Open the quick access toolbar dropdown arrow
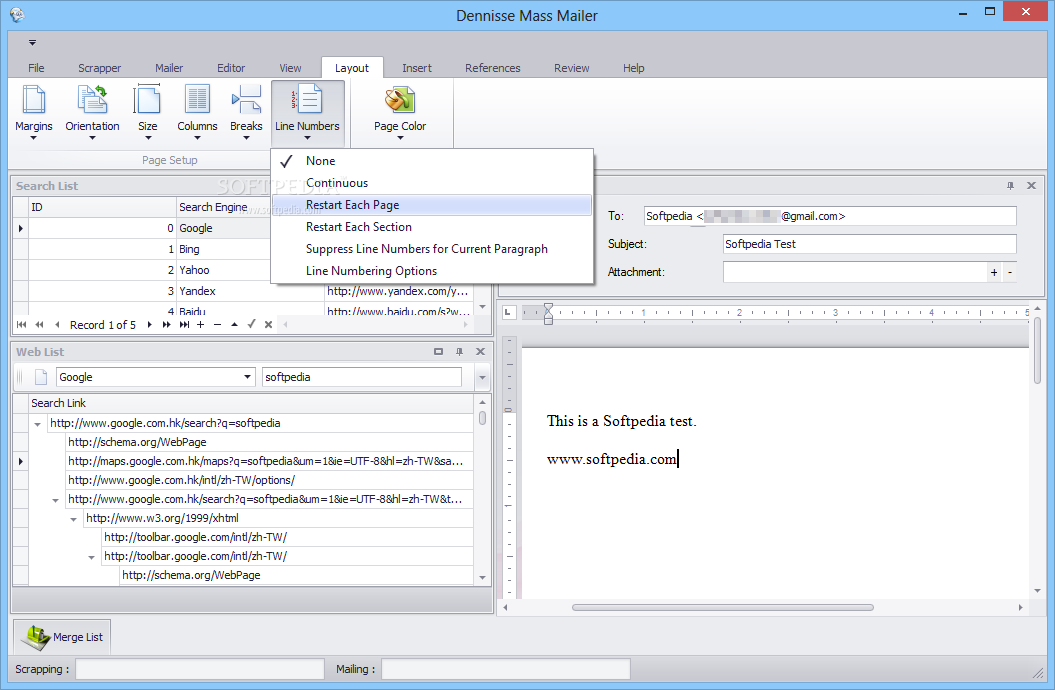Image resolution: width=1055 pixels, height=690 pixels. click(x=32, y=42)
